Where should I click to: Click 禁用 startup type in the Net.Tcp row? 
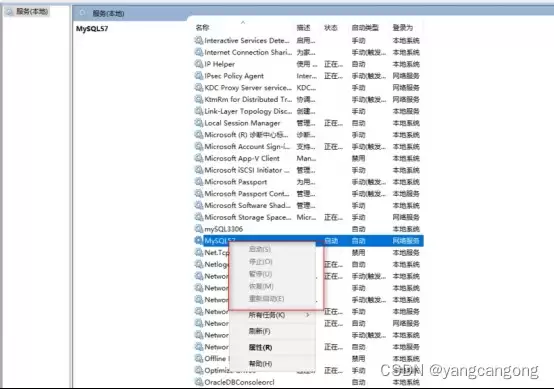pyautogui.click(x=358, y=253)
